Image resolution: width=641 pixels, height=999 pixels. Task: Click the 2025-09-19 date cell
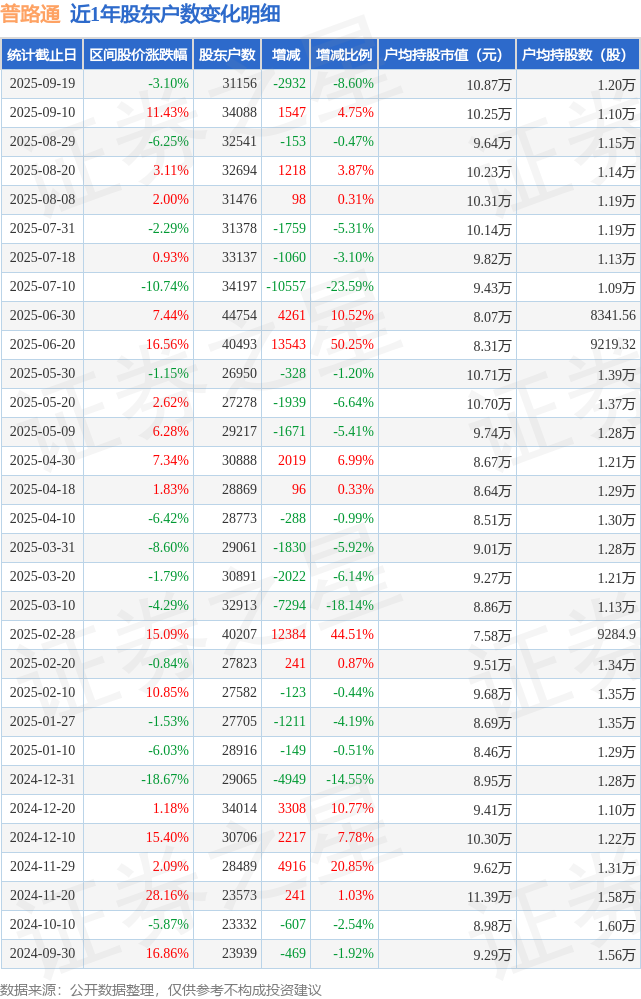pyautogui.click(x=41, y=84)
